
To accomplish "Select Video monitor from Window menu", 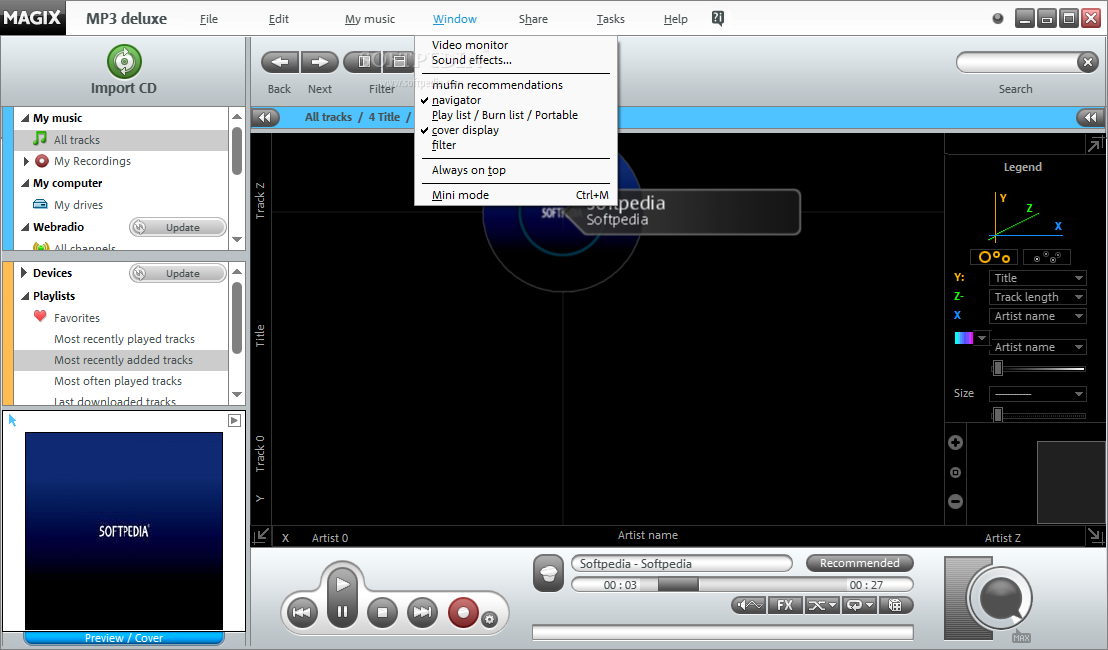I will tap(470, 45).
